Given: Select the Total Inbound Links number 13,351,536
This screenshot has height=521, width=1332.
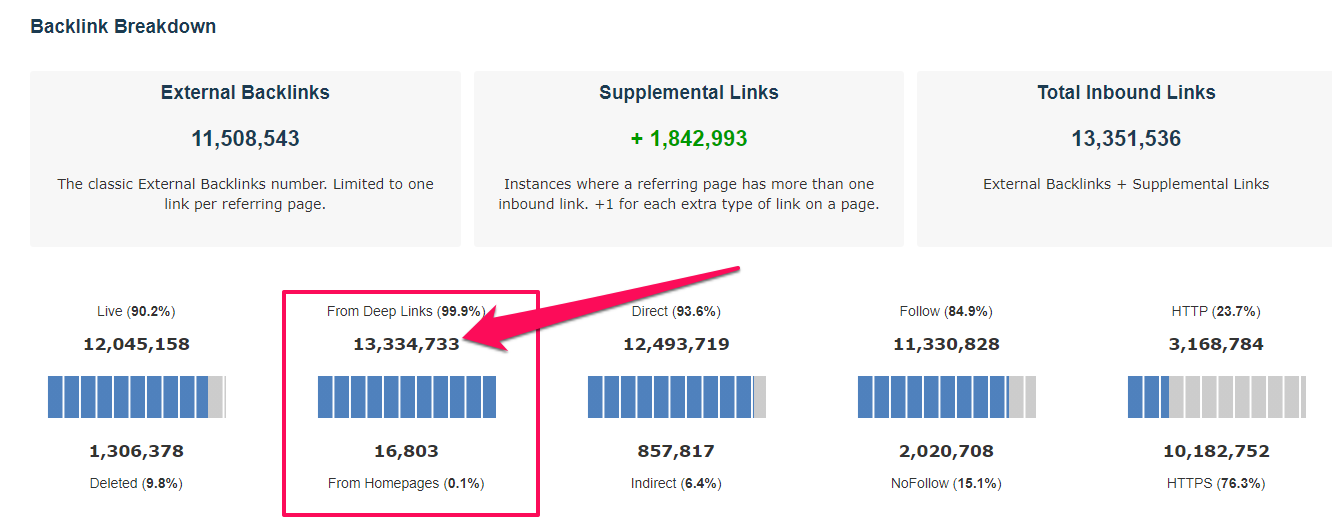Looking at the screenshot, I should [1126, 139].
